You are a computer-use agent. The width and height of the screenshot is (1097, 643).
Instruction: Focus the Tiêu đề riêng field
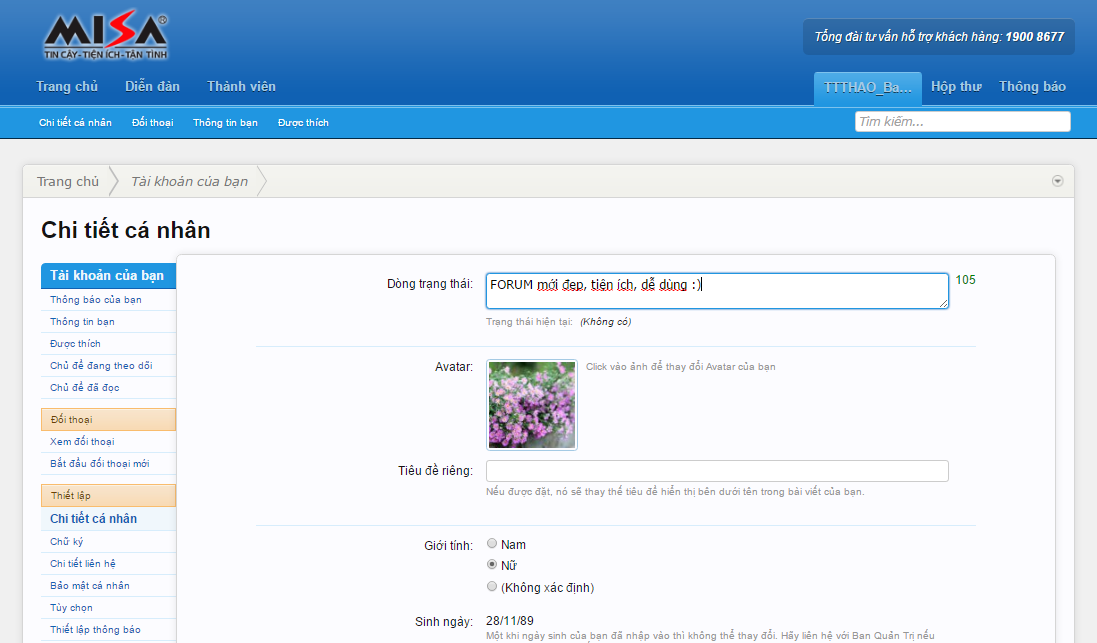click(x=716, y=471)
